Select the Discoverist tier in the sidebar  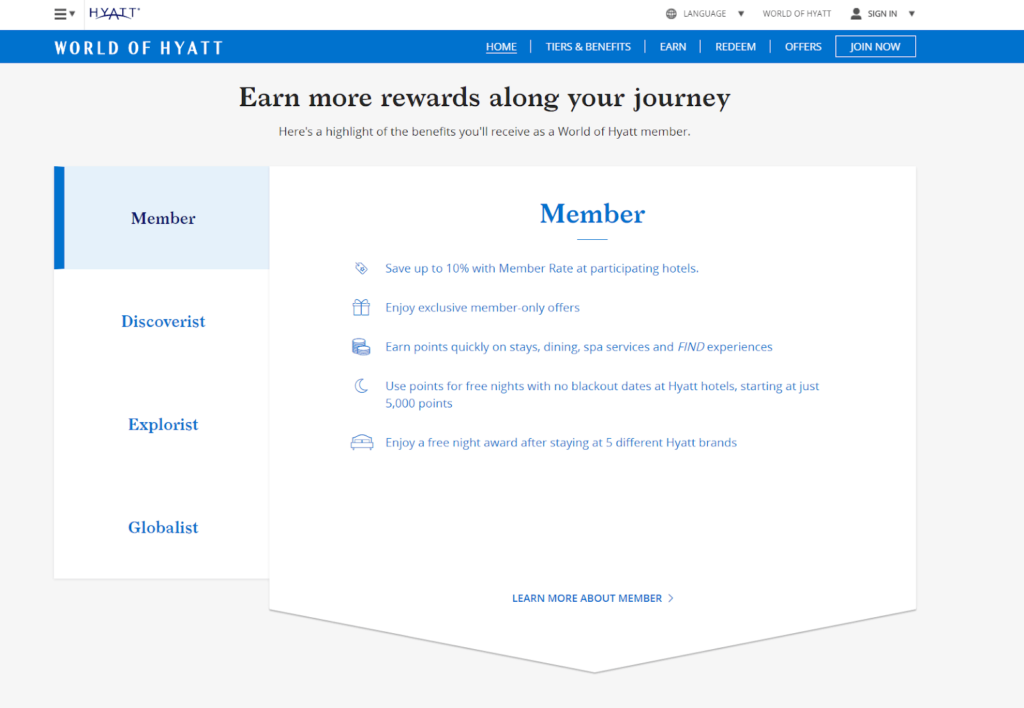pos(163,321)
